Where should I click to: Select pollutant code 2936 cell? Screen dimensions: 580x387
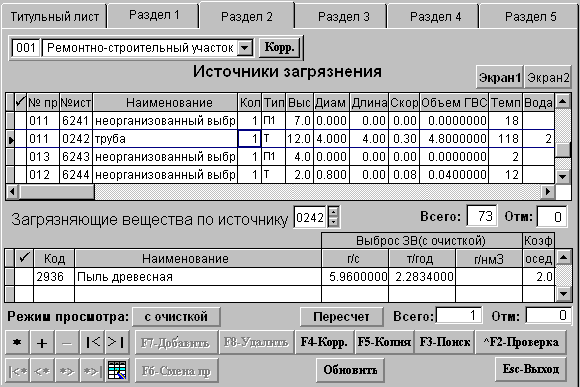54,276
